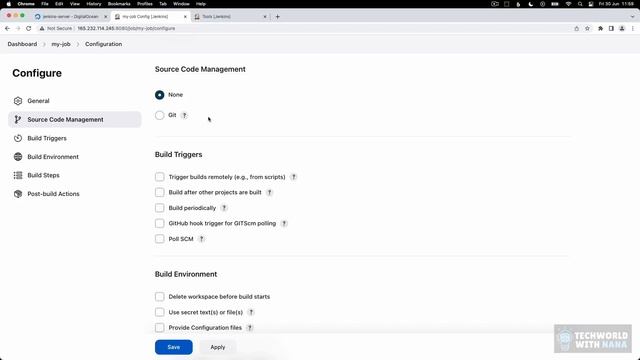Select the None source control option
640x360 pixels.
[160, 95]
